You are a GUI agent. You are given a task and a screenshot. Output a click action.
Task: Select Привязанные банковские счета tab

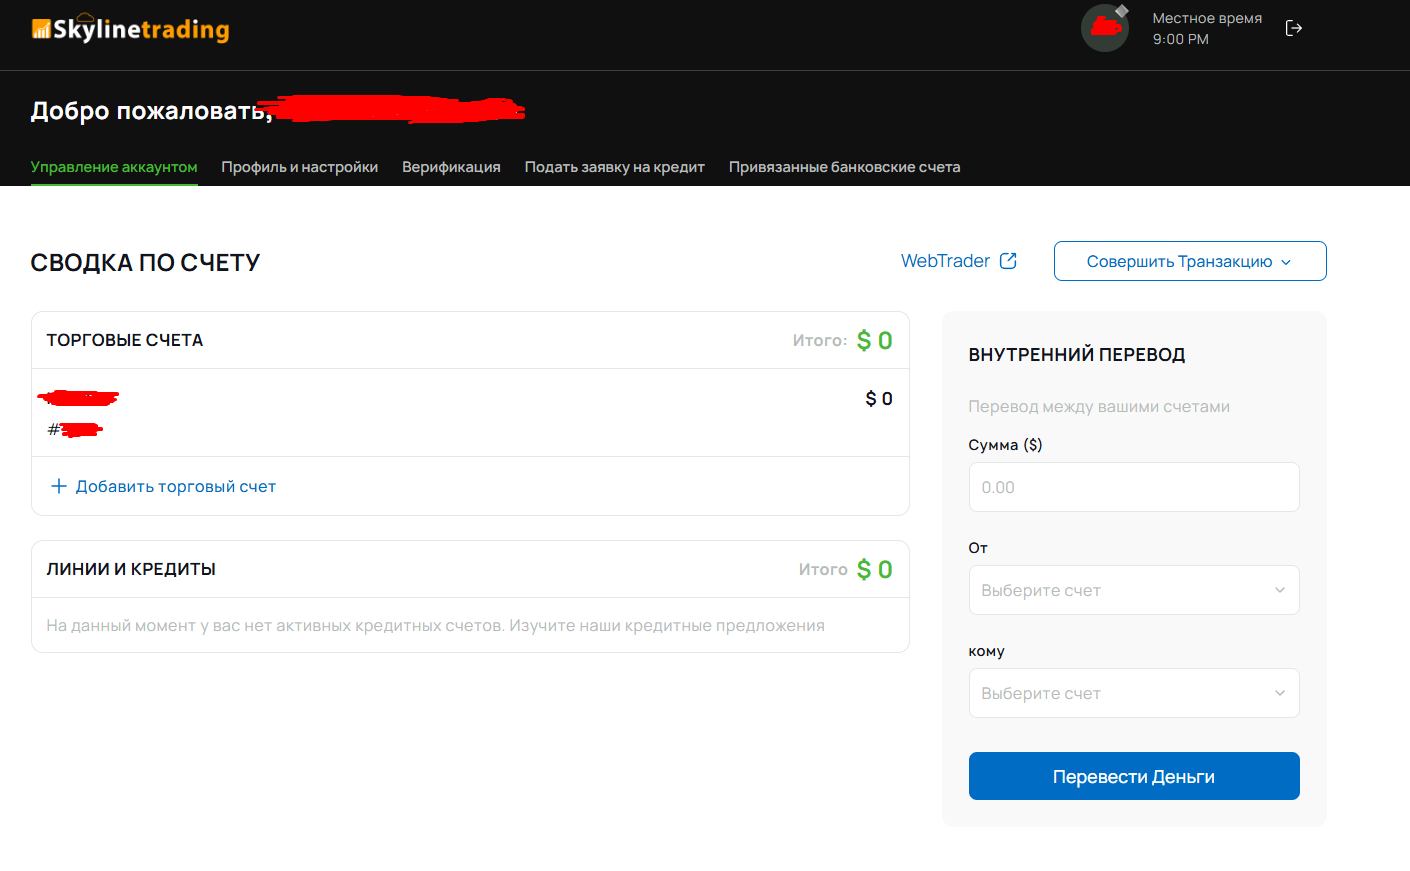point(844,167)
